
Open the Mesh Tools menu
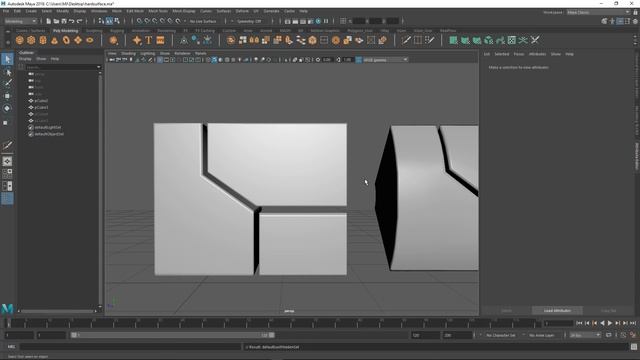coord(158,11)
